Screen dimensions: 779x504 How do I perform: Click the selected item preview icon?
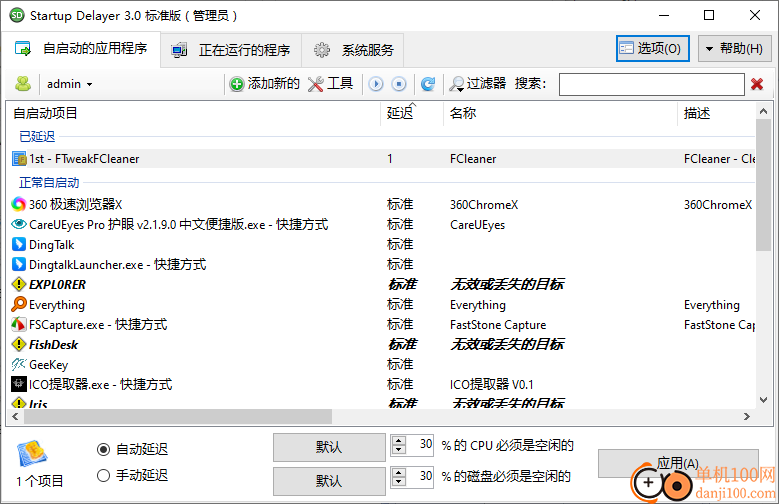pyautogui.click(x=32, y=453)
